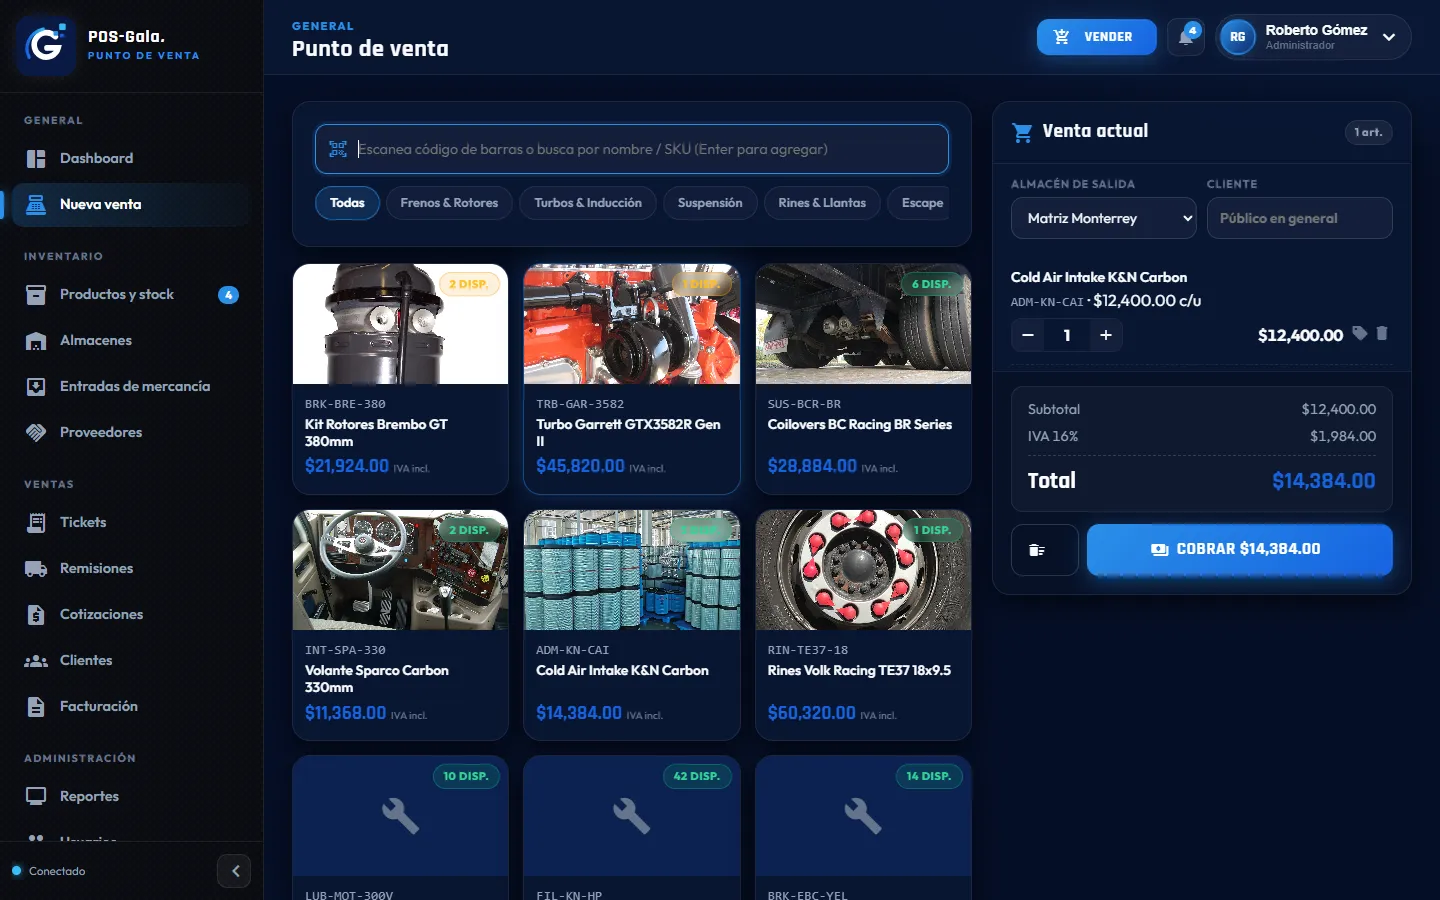Screen dimensions: 1440x900
Task: Select the Suspensión filter
Action: click(x=710, y=203)
